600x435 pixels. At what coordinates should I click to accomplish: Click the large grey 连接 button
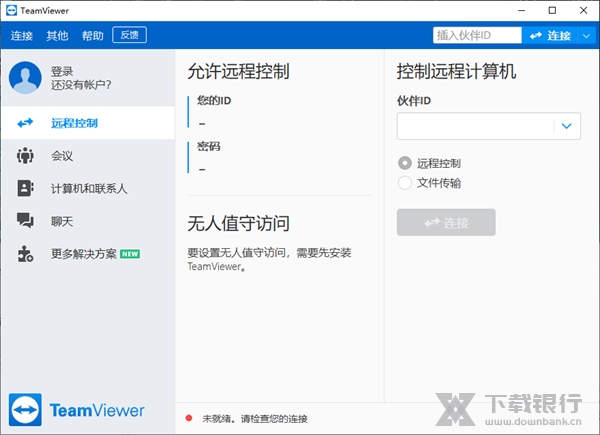(x=446, y=222)
